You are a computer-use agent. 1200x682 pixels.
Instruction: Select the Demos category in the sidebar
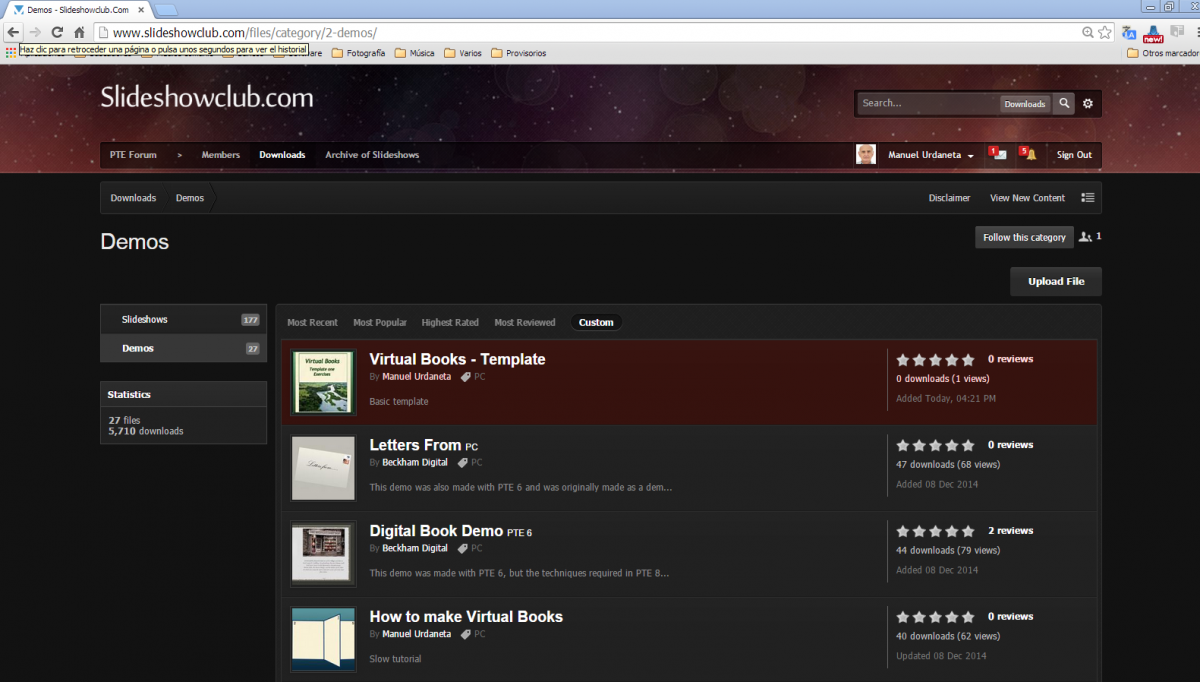[183, 348]
